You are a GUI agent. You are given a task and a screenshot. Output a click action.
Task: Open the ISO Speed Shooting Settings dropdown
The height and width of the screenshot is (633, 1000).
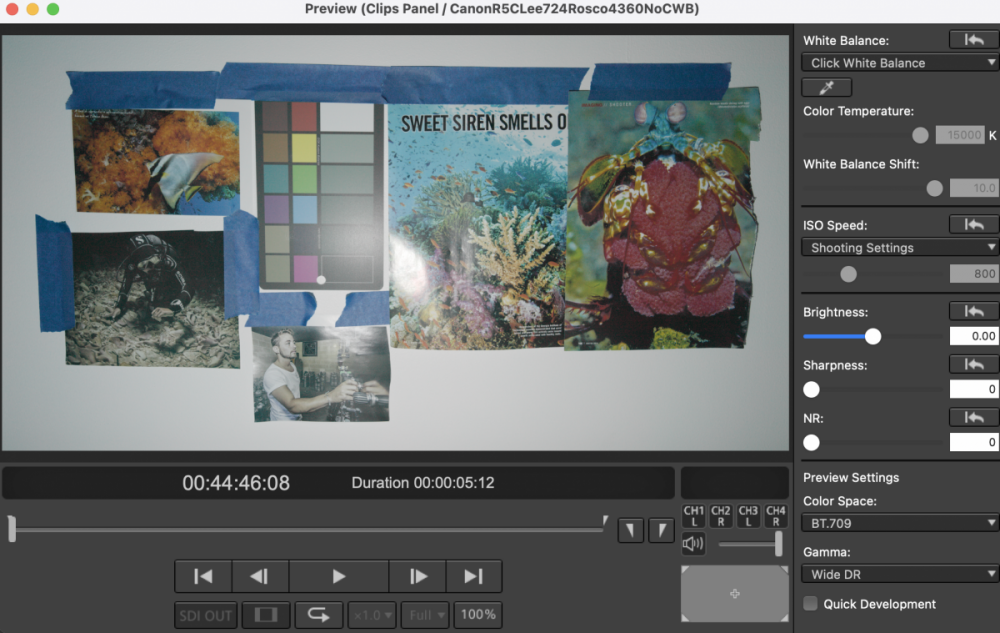[x=900, y=247]
